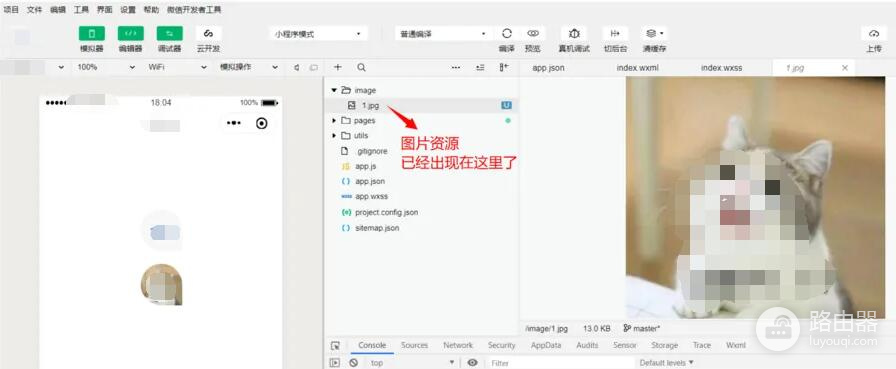Image resolution: width=896 pixels, height=369 pixels.
Task: Click the file panel layout toggle icon
Action: click(503, 67)
